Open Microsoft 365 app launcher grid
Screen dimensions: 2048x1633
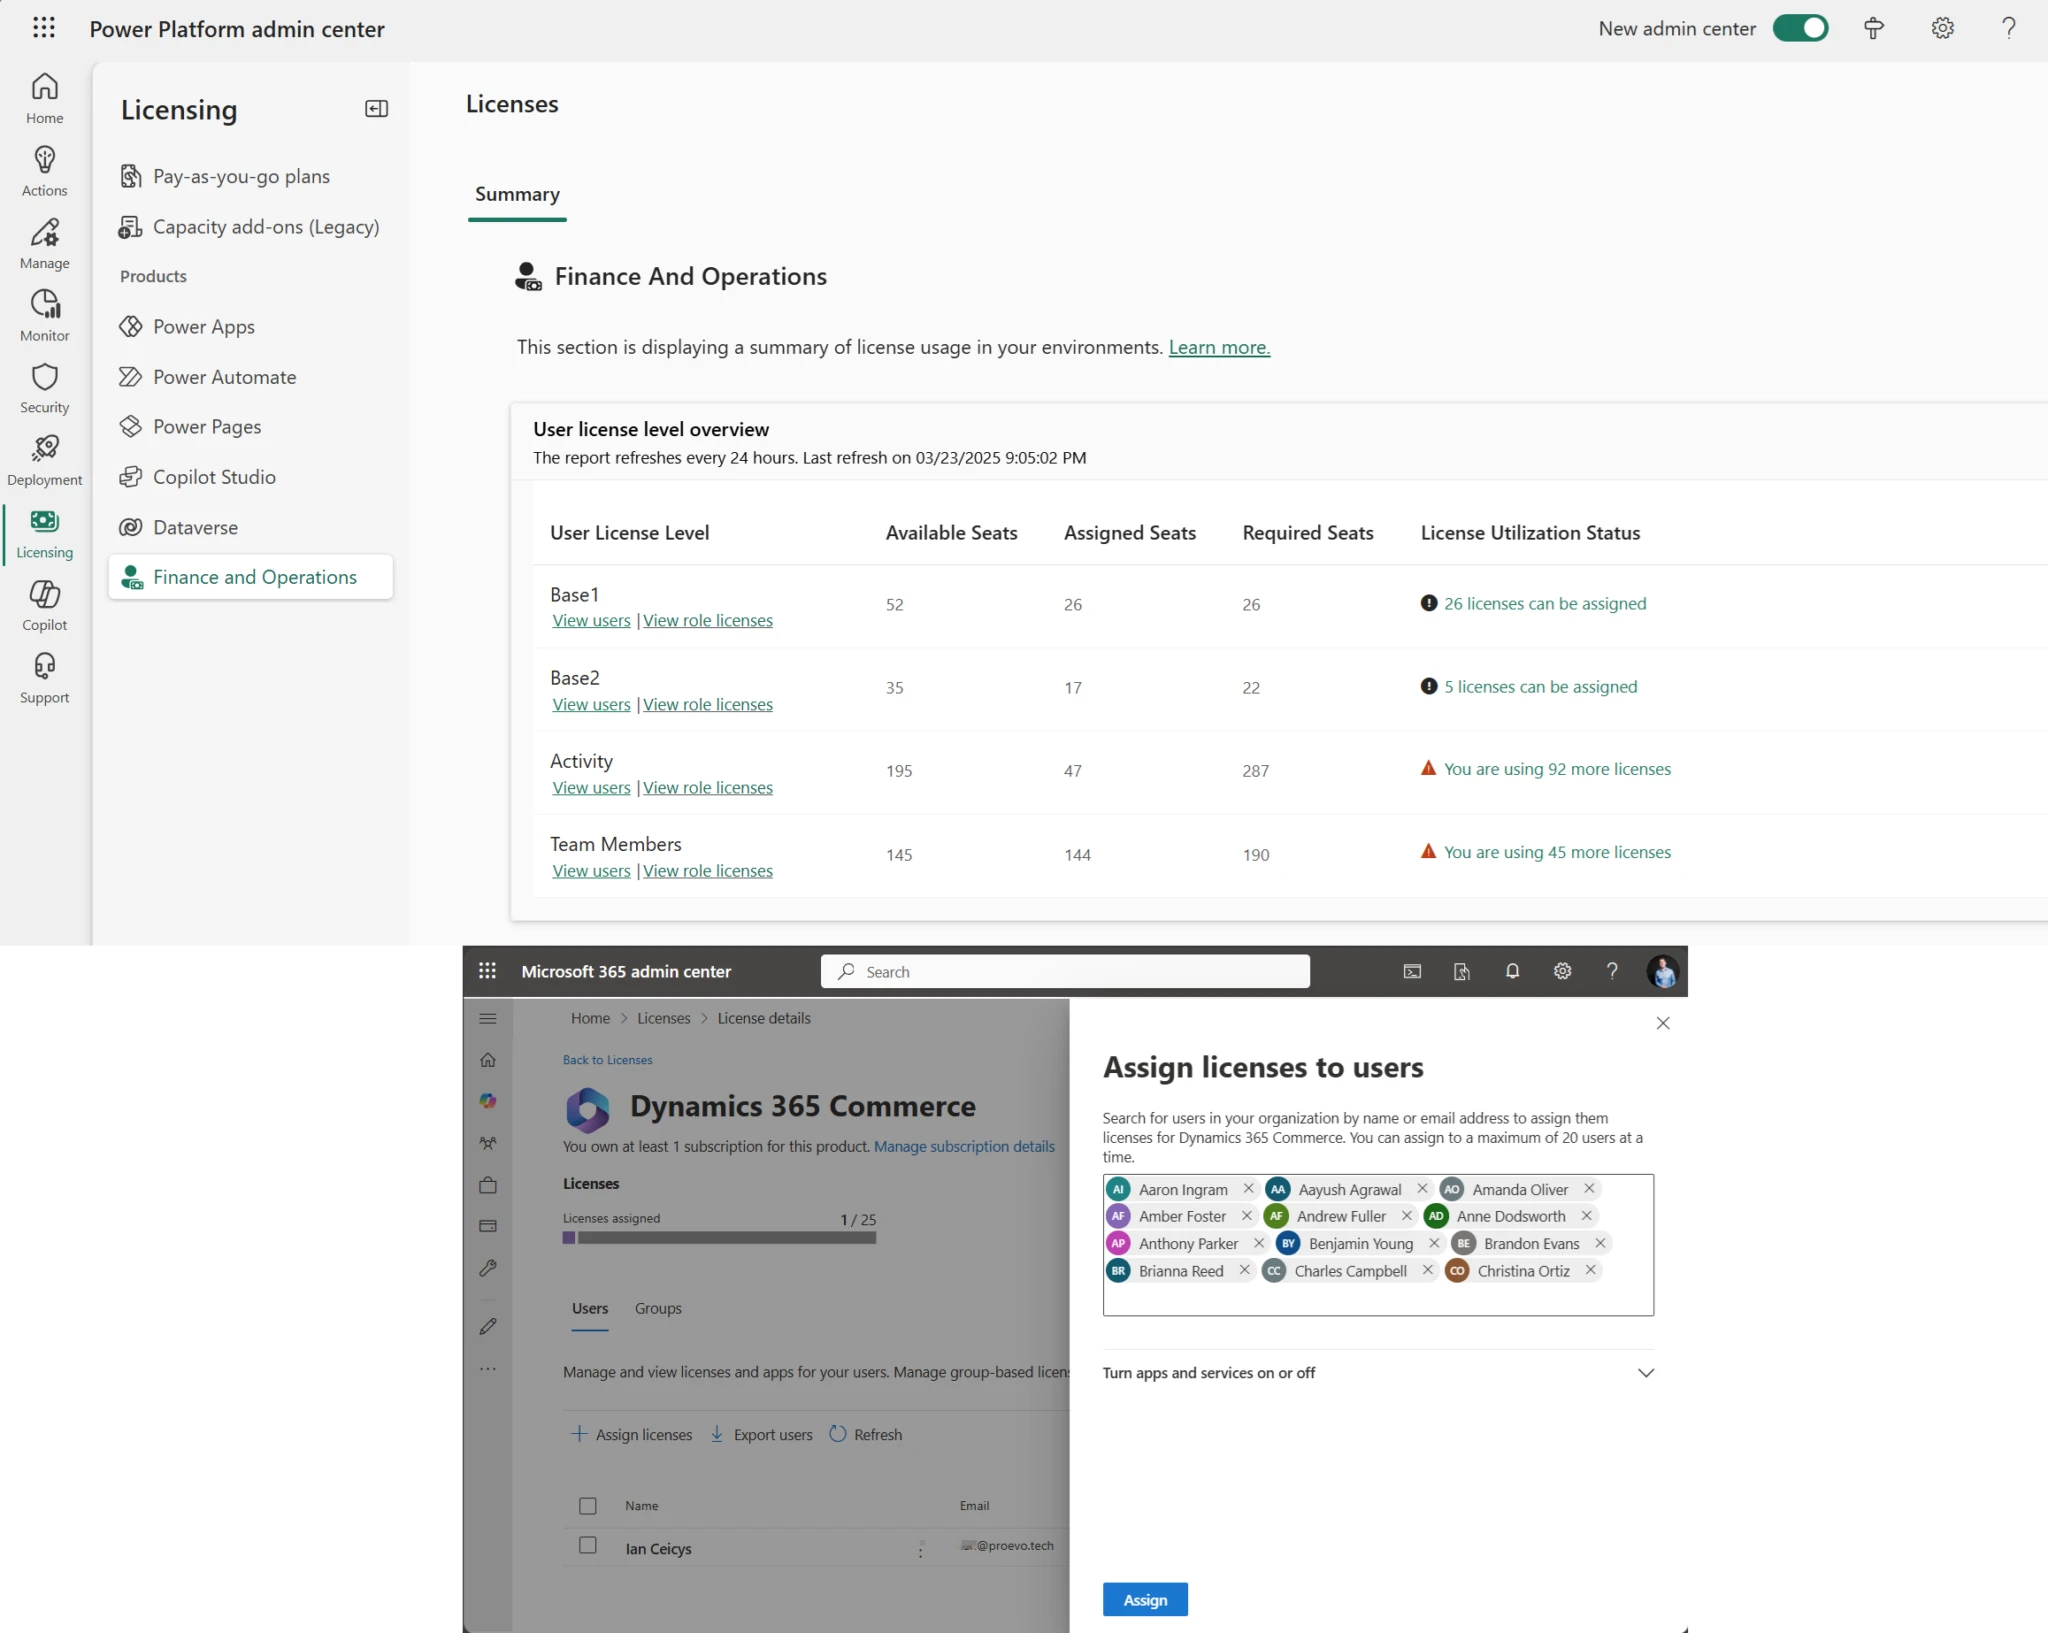487,970
